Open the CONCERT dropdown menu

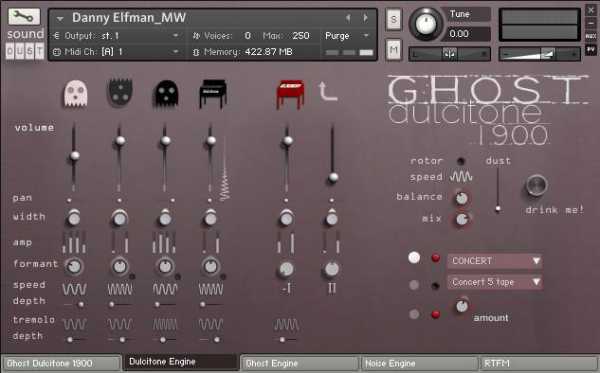(494, 261)
